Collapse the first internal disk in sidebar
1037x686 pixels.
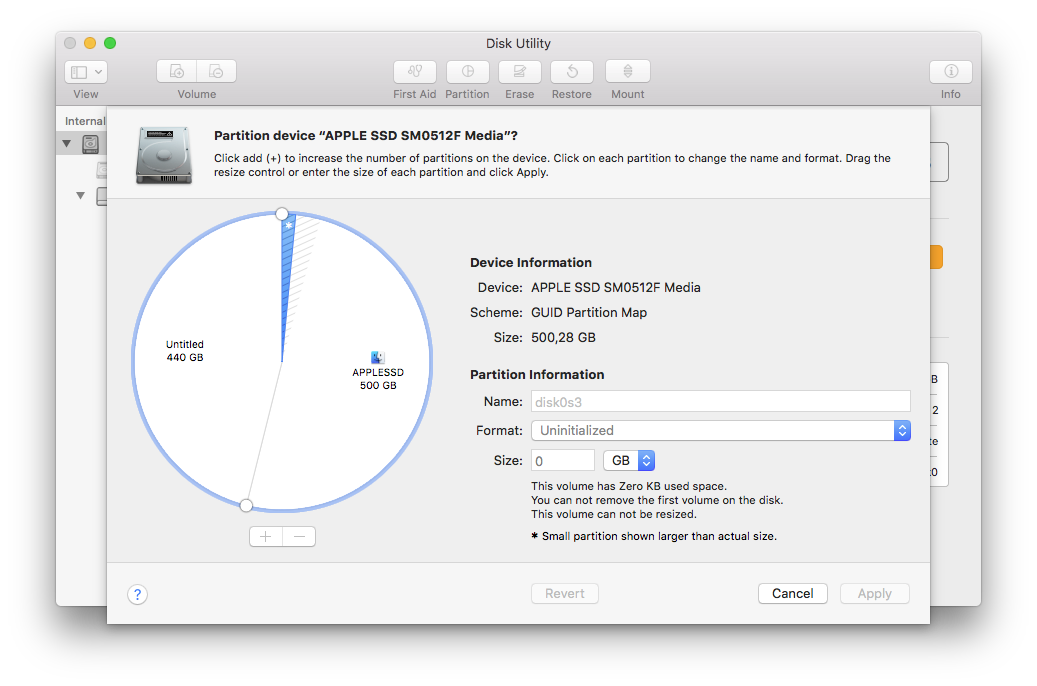[x=67, y=144]
